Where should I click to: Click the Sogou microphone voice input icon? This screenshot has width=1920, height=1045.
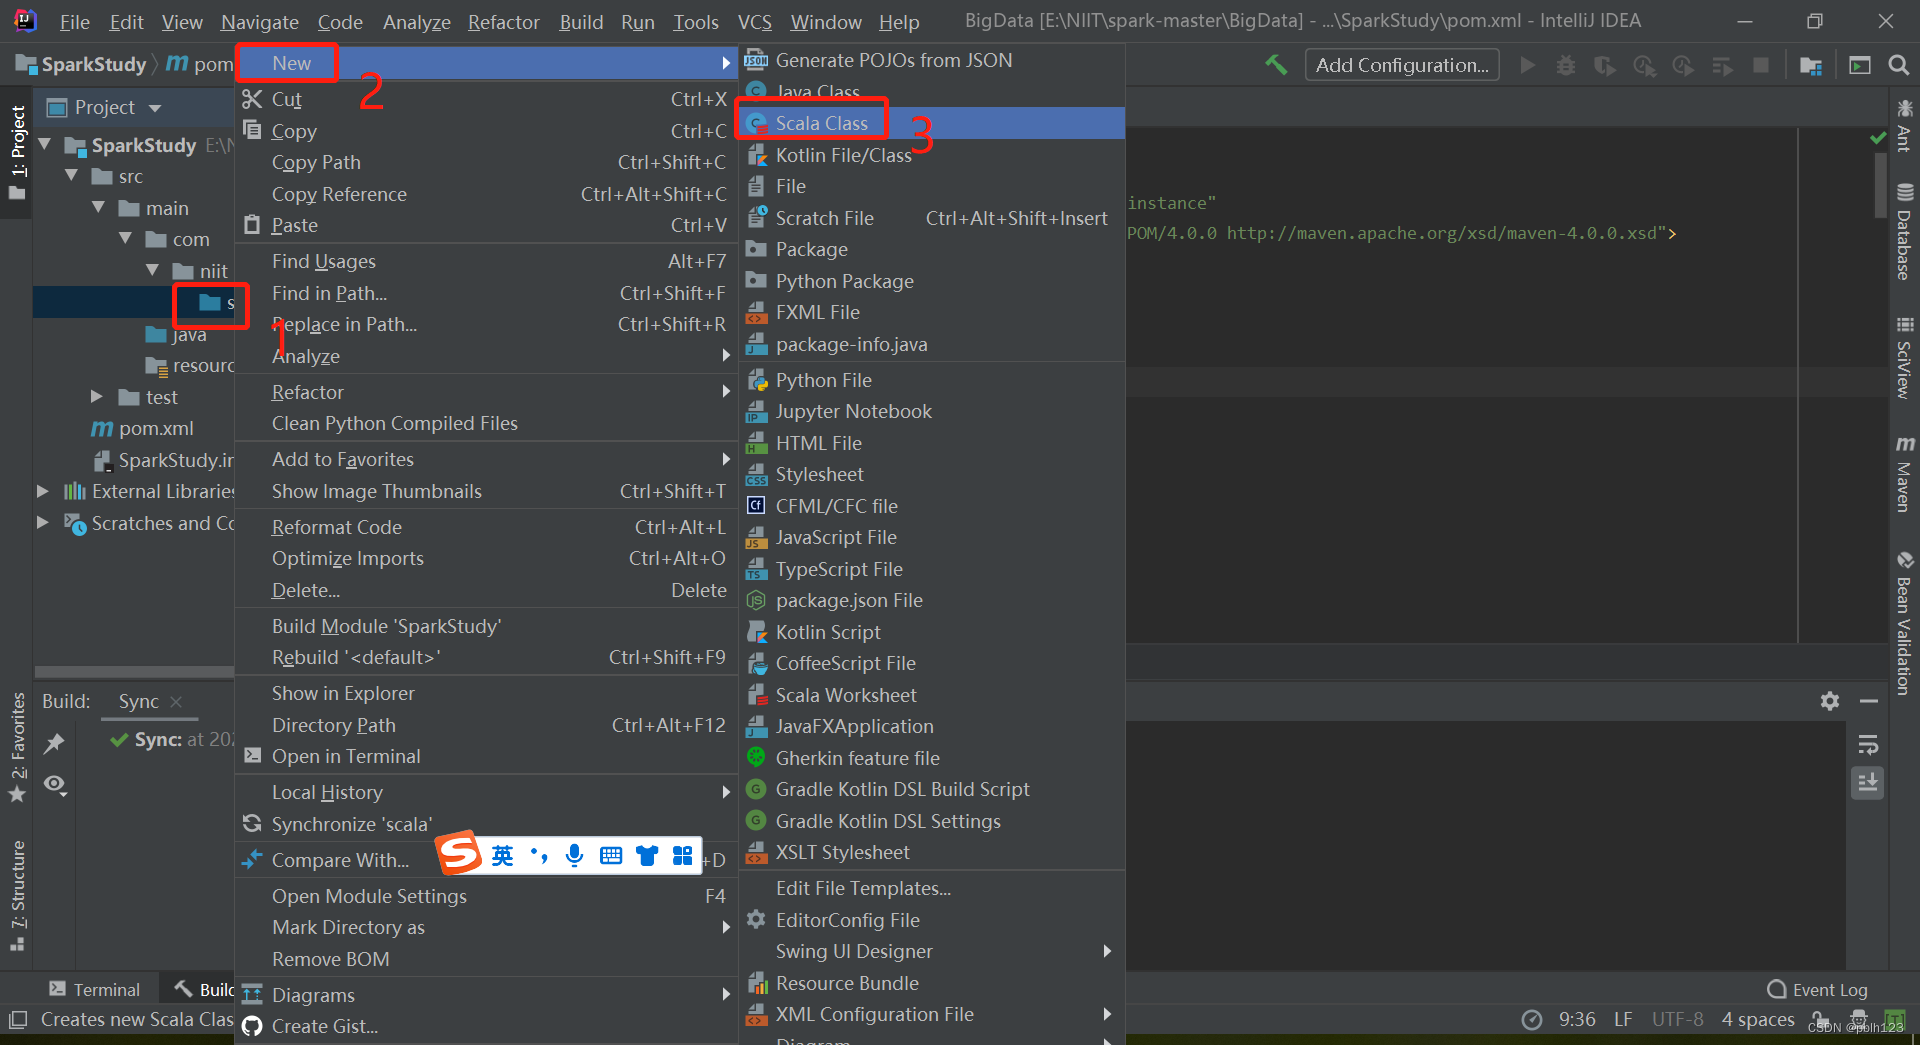point(574,855)
